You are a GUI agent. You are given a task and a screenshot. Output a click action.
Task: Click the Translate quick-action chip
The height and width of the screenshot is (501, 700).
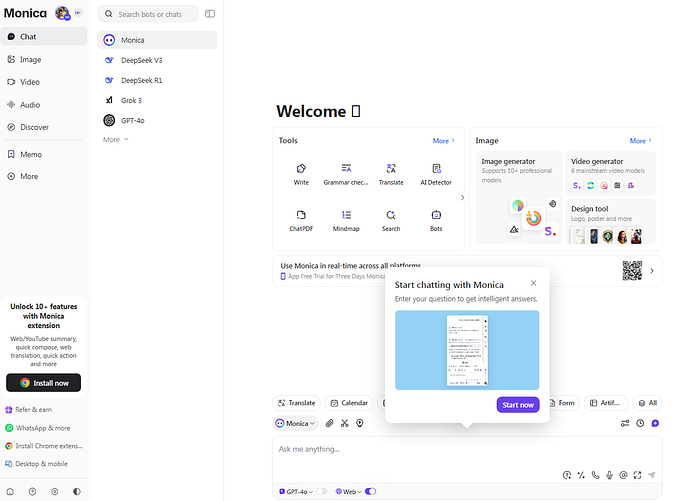click(296, 403)
